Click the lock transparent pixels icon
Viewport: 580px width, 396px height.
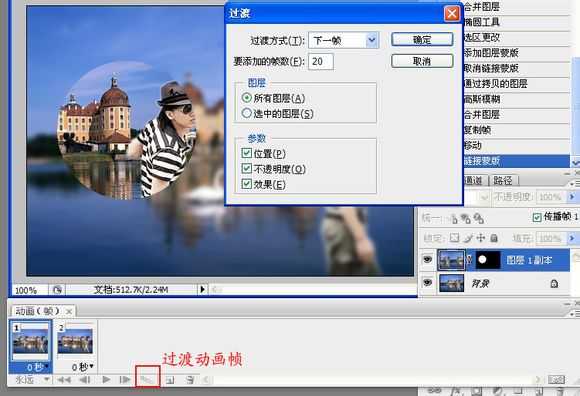coord(454,238)
